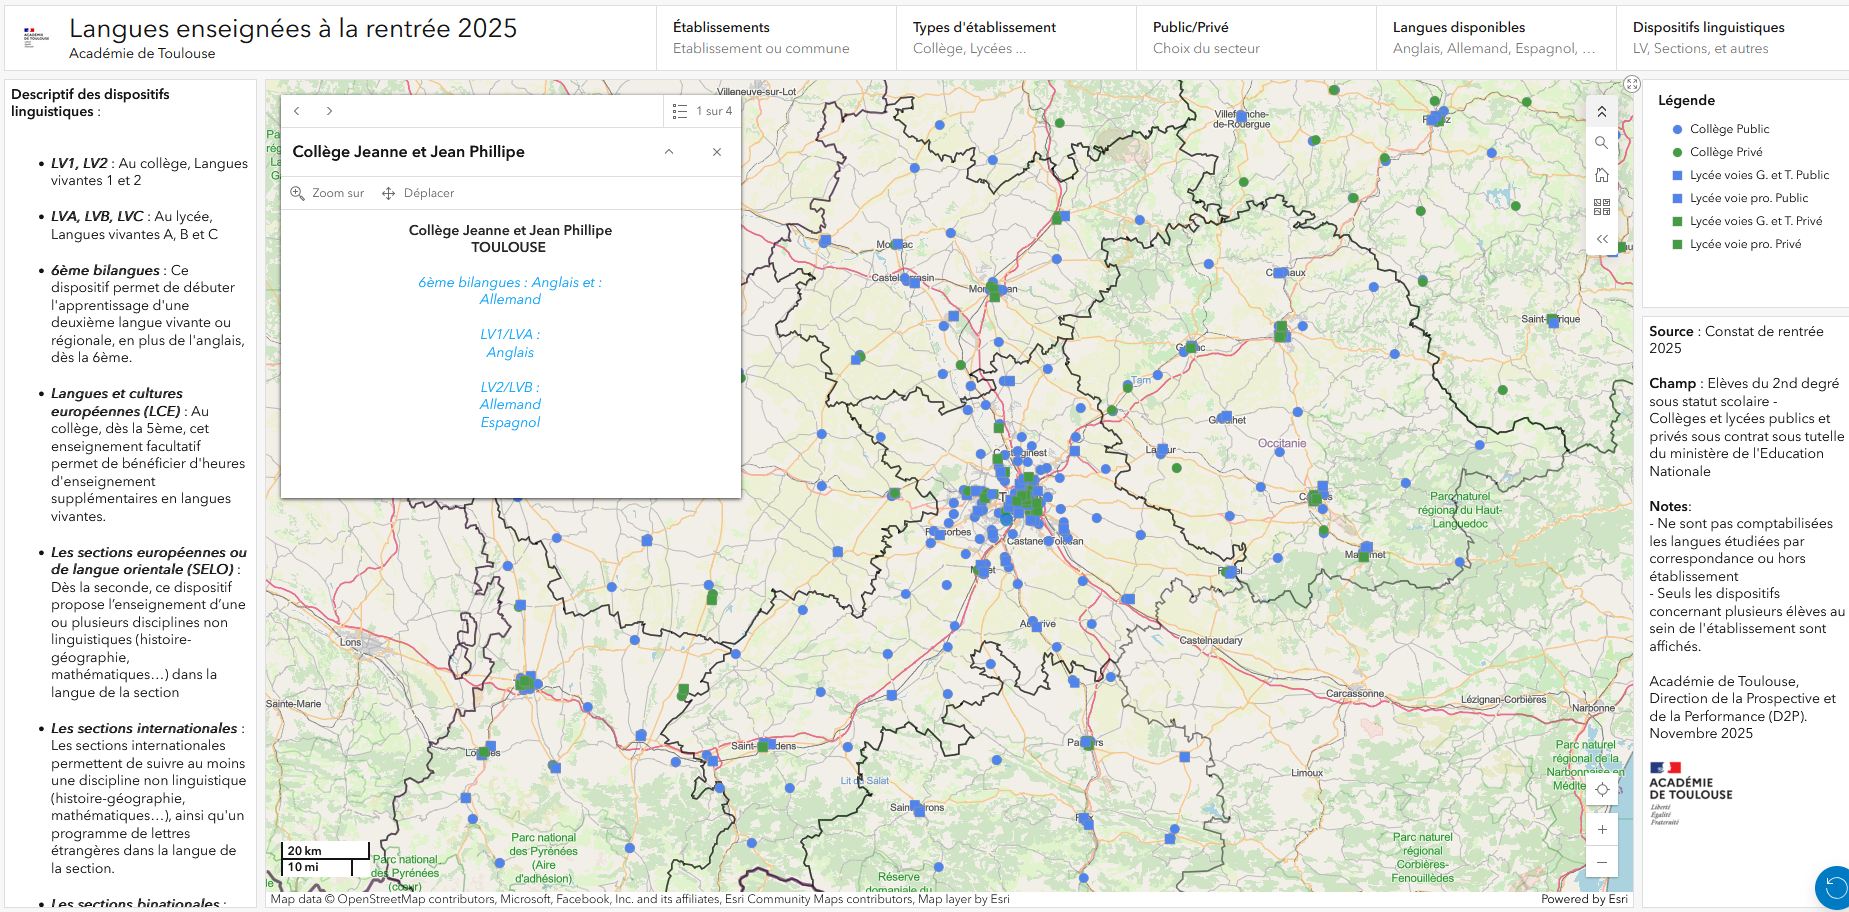Click the green square marker at Saint-Gaudens
1849x912 pixels.
[x=763, y=746]
